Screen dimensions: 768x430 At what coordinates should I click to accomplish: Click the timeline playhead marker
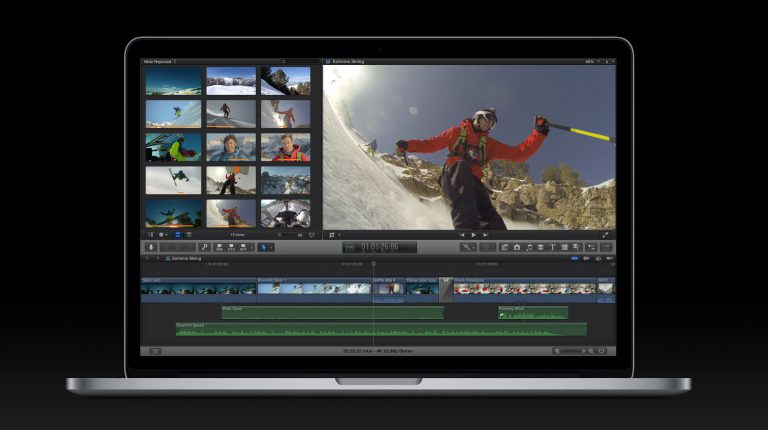click(374, 264)
